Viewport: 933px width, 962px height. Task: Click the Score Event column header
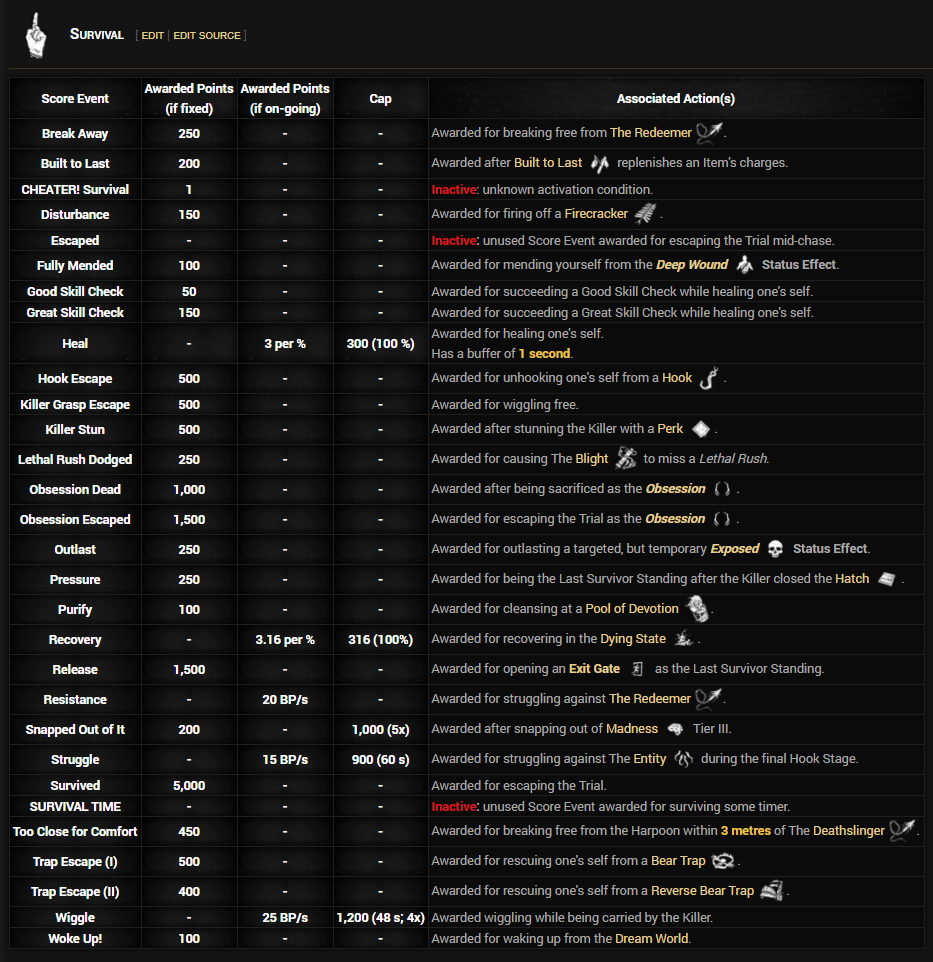[75, 99]
